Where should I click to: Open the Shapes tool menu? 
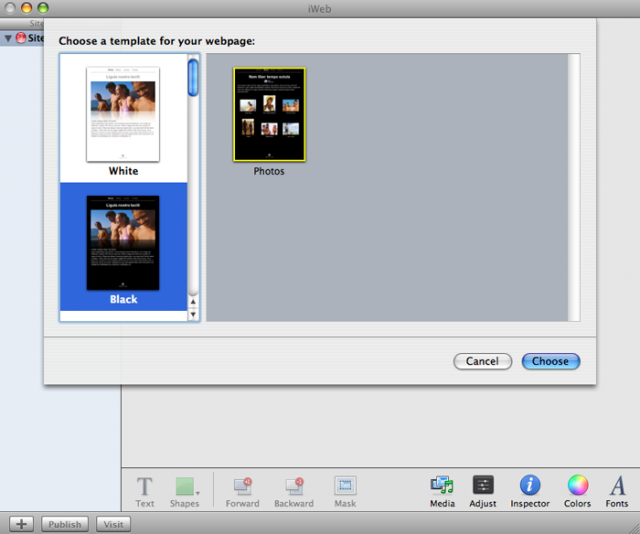[185, 492]
